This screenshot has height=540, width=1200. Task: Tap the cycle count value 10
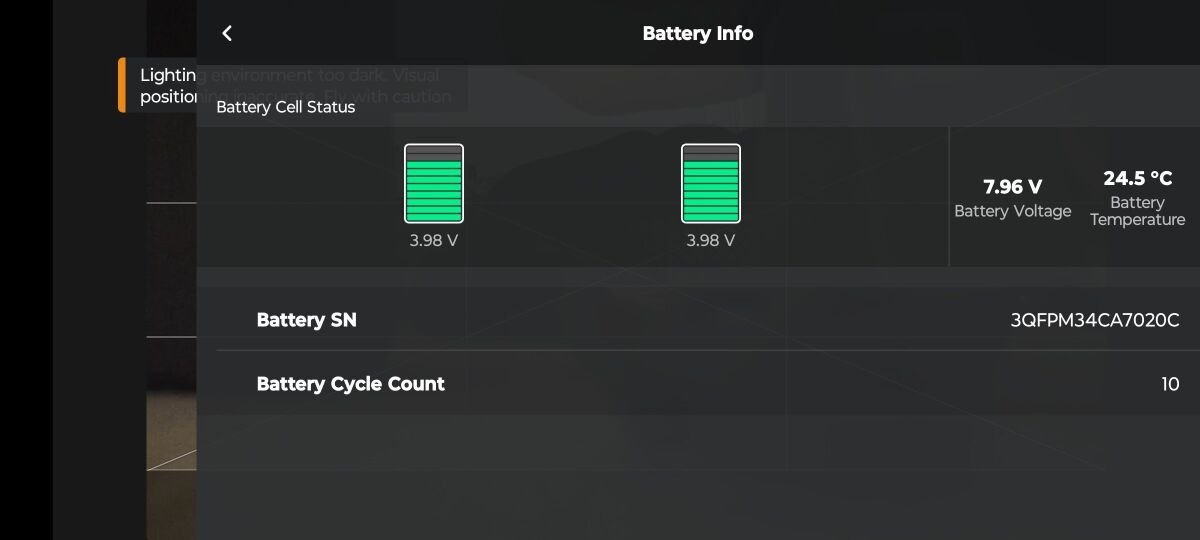coord(1170,384)
